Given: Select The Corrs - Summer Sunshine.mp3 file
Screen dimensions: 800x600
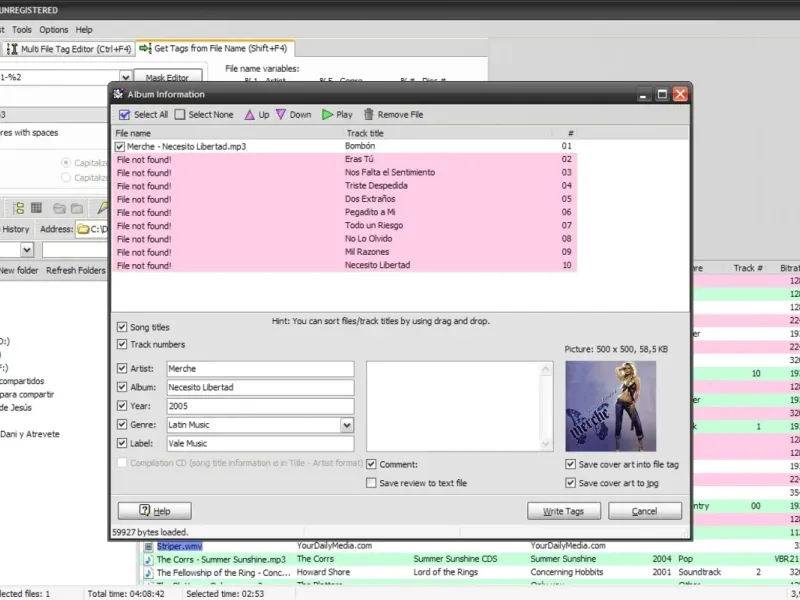Looking at the screenshot, I should (221, 560).
